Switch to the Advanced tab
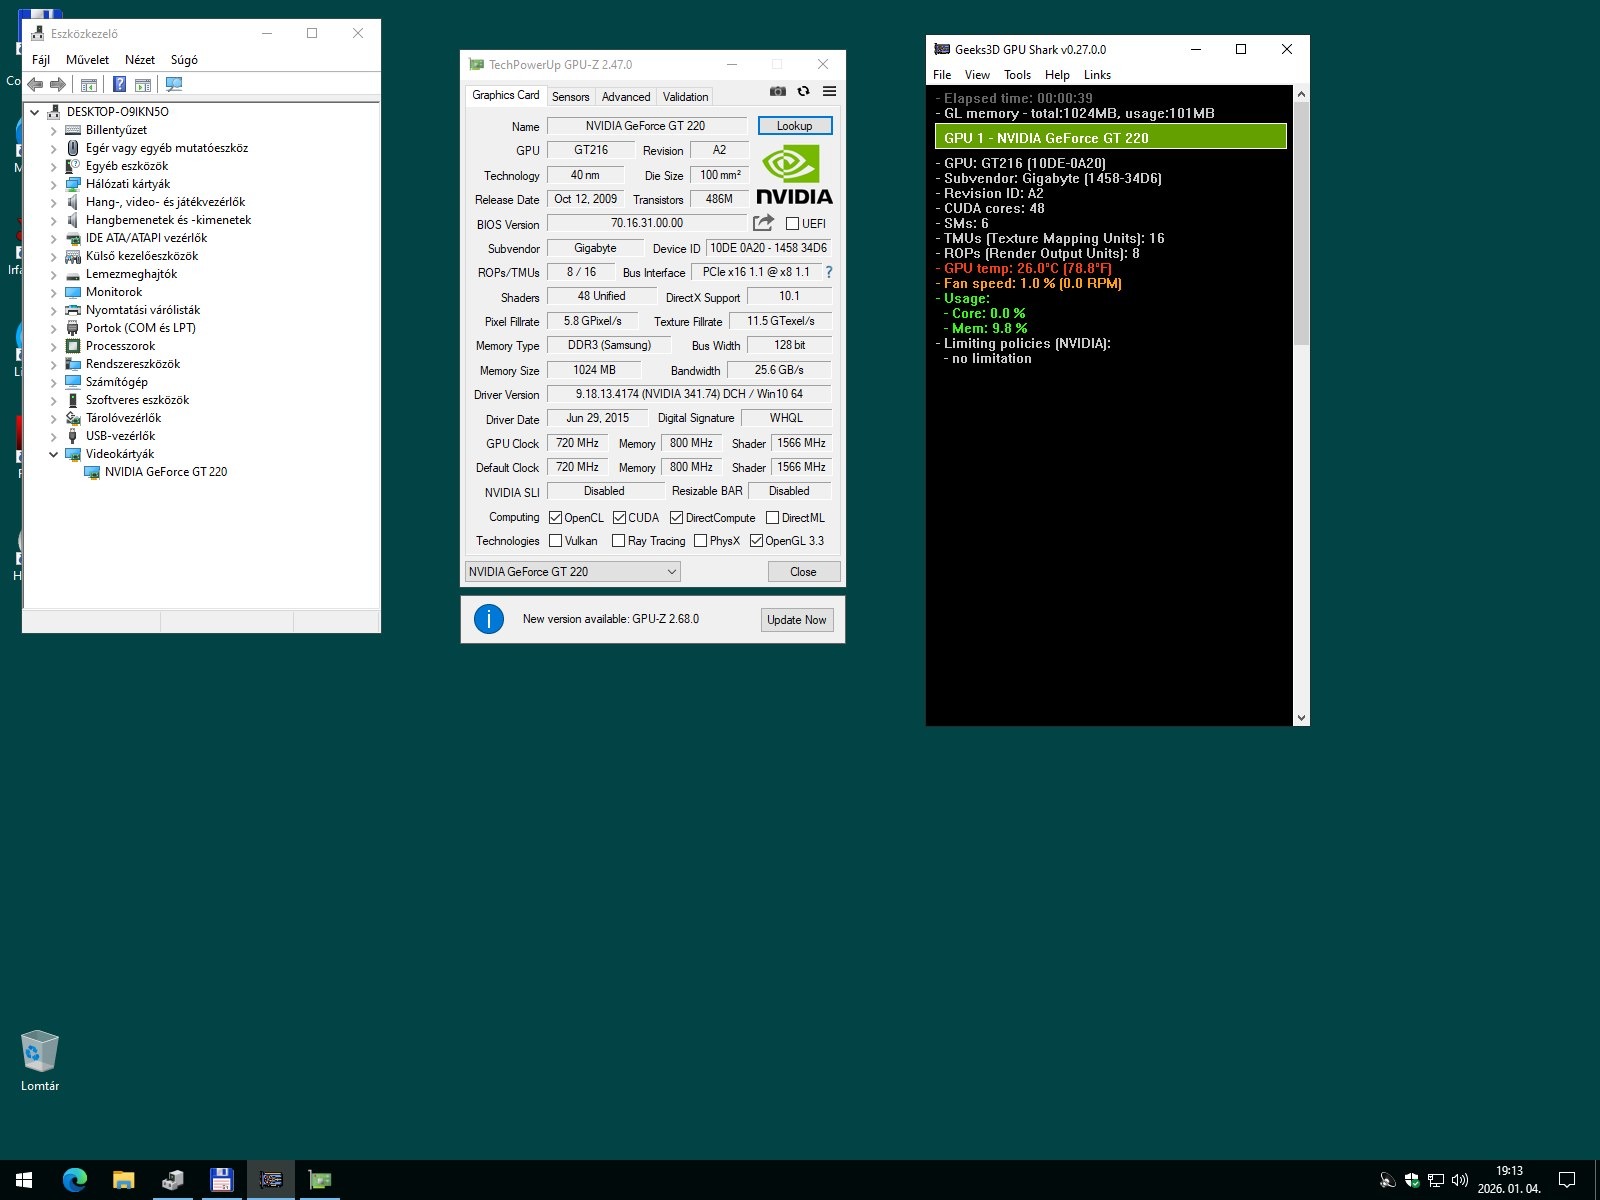This screenshot has width=1600, height=1200. (626, 97)
